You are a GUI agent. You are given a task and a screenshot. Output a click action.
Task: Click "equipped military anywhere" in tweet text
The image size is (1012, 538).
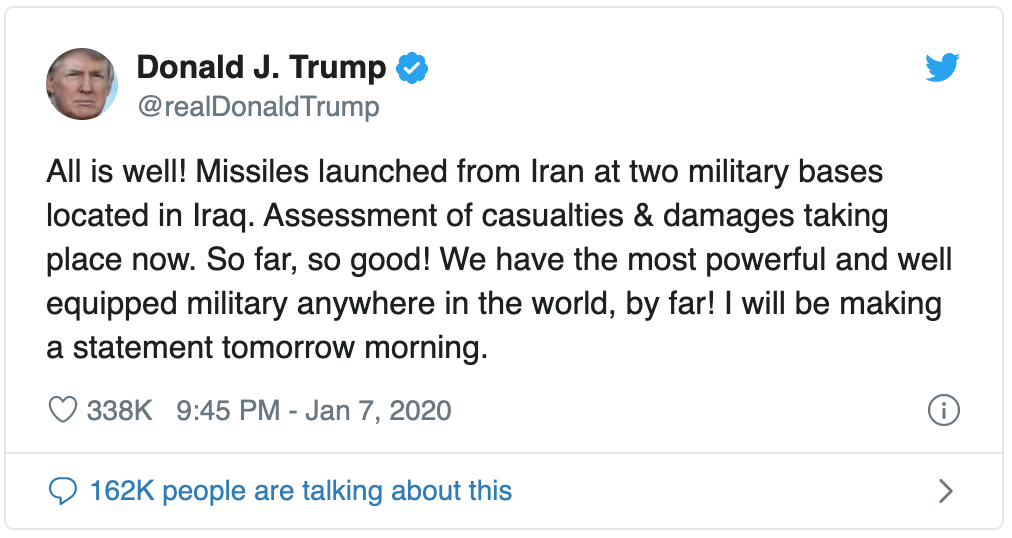click(241, 304)
